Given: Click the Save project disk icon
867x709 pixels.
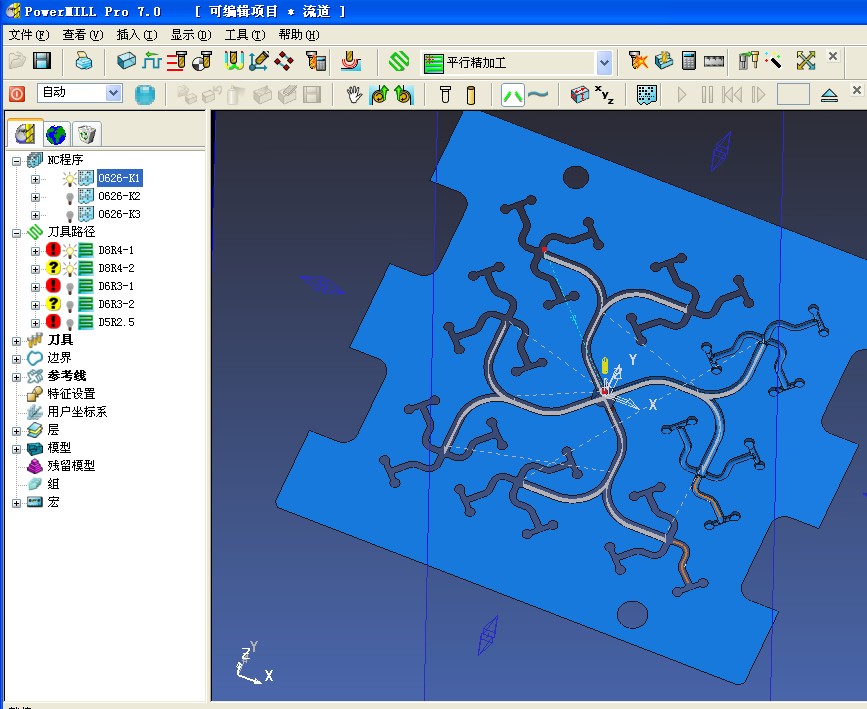Looking at the screenshot, I should point(42,60).
